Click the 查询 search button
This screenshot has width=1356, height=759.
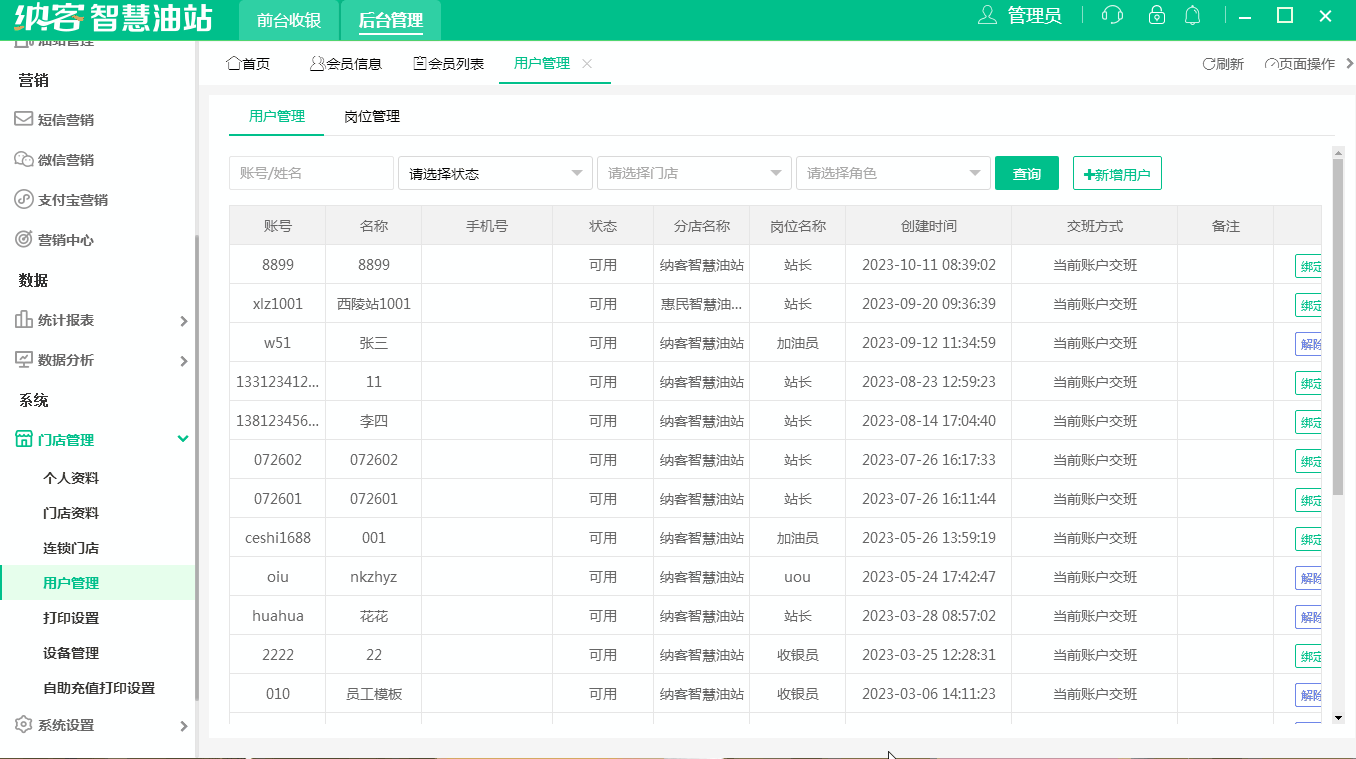point(1026,172)
